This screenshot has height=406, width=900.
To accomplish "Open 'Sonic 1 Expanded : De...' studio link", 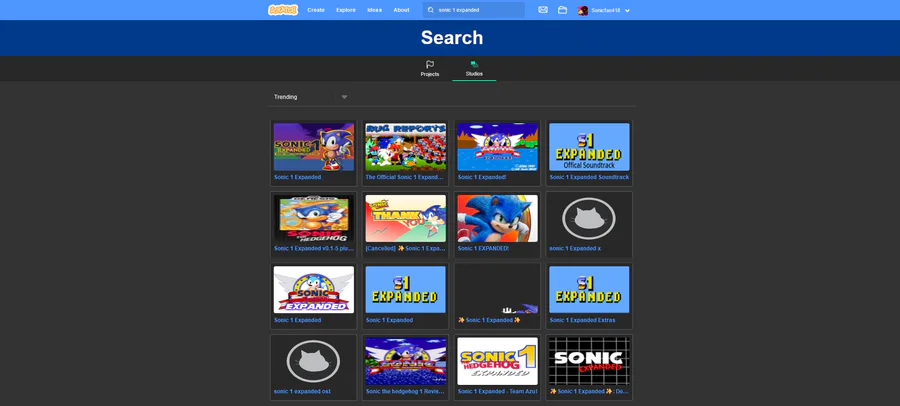I will click(x=589, y=392).
